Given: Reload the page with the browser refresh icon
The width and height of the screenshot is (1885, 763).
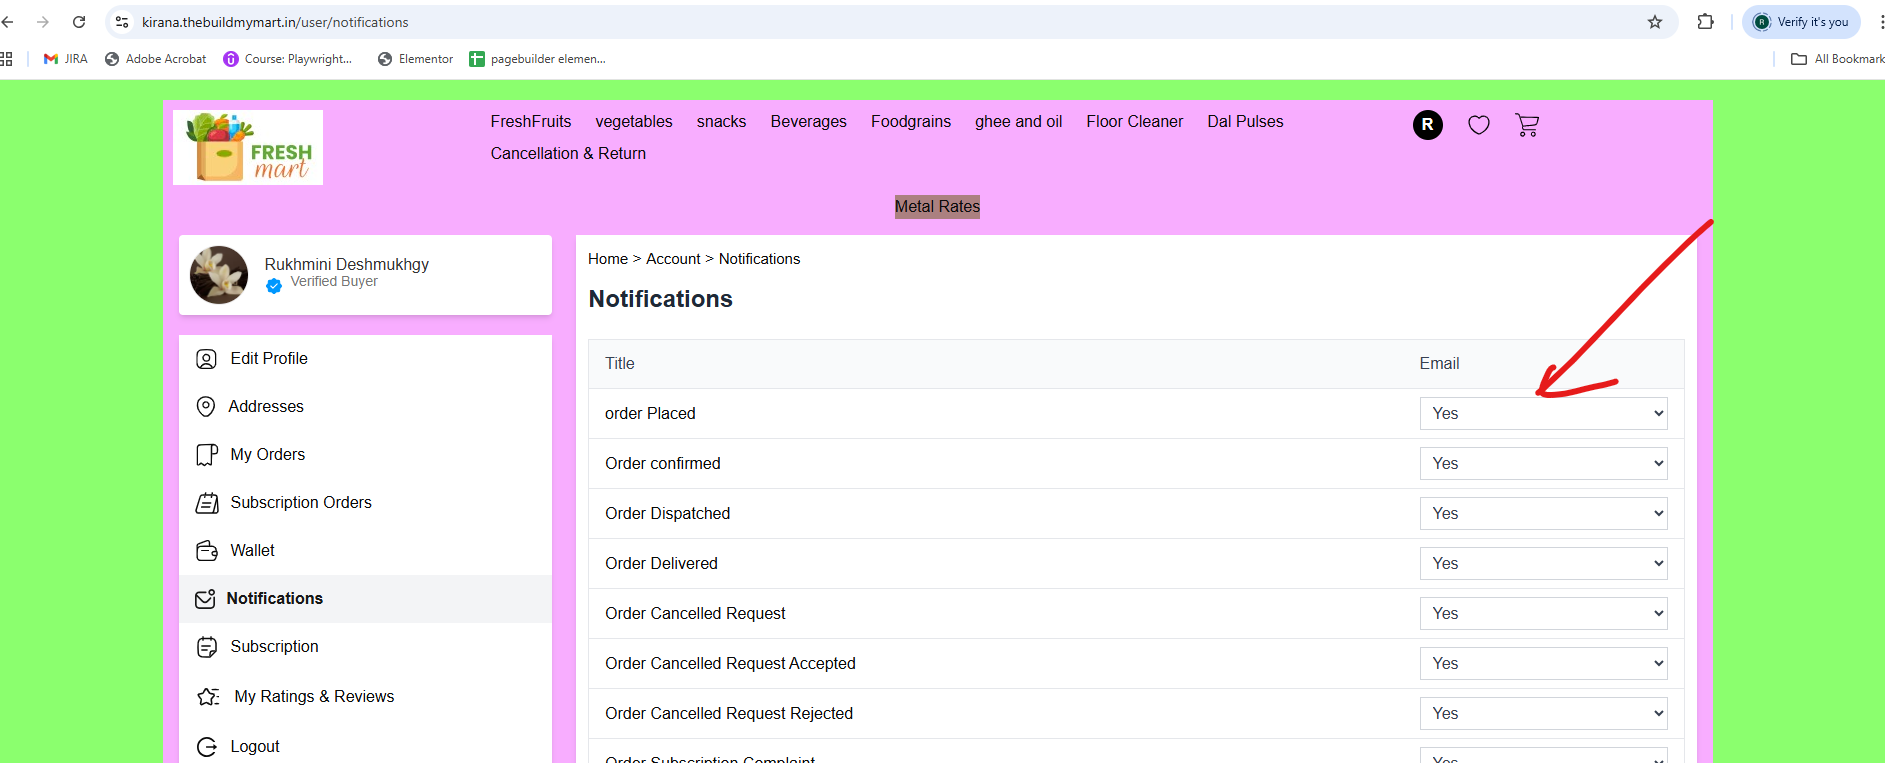Looking at the screenshot, I should coord(79,22).
